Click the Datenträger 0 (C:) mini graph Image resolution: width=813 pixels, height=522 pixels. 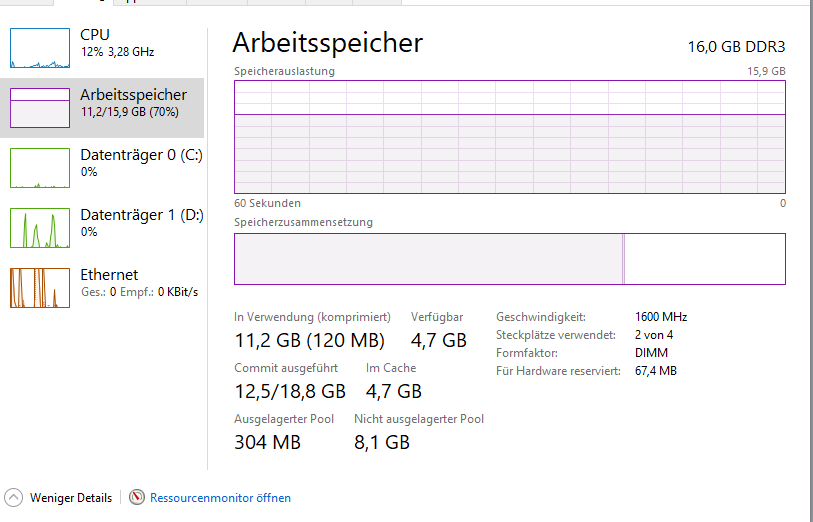point(40,168)
